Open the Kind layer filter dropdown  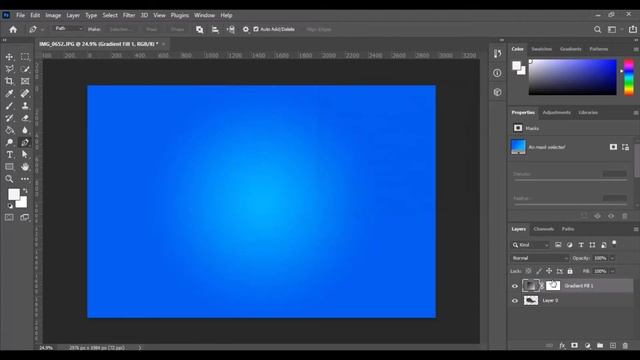531,245
